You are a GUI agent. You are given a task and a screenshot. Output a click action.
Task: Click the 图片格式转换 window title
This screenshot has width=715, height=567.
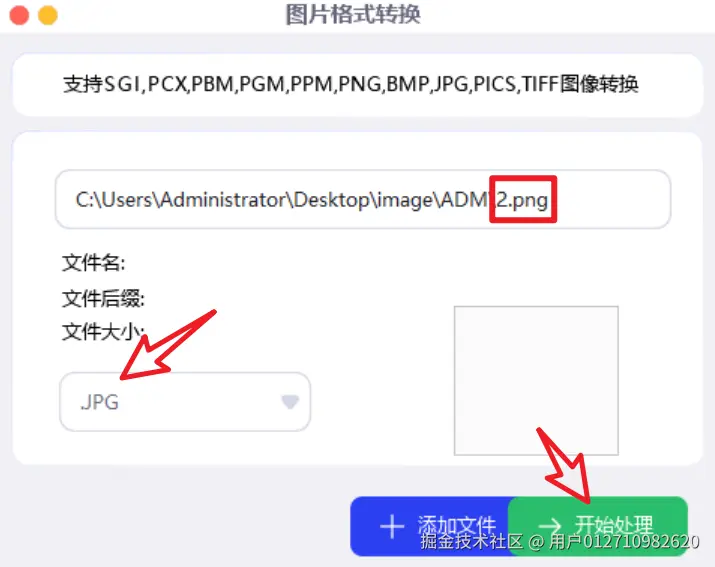[x=353, y=14]
